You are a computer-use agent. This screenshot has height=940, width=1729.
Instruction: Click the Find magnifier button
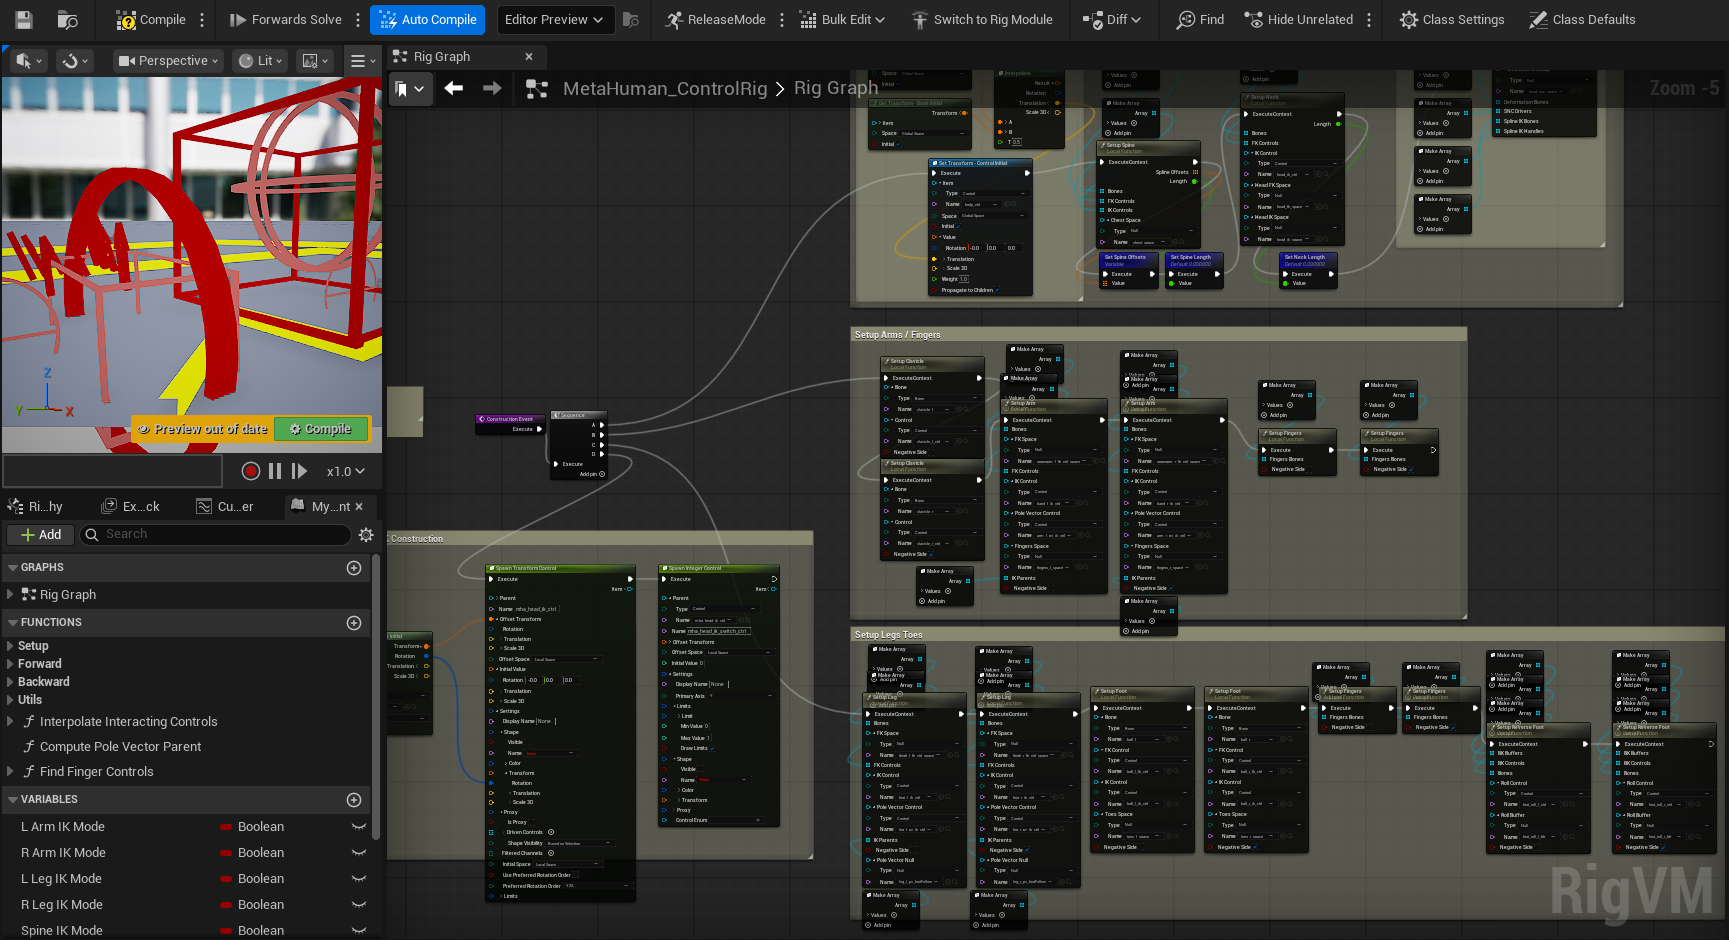tap(1200, 20)
